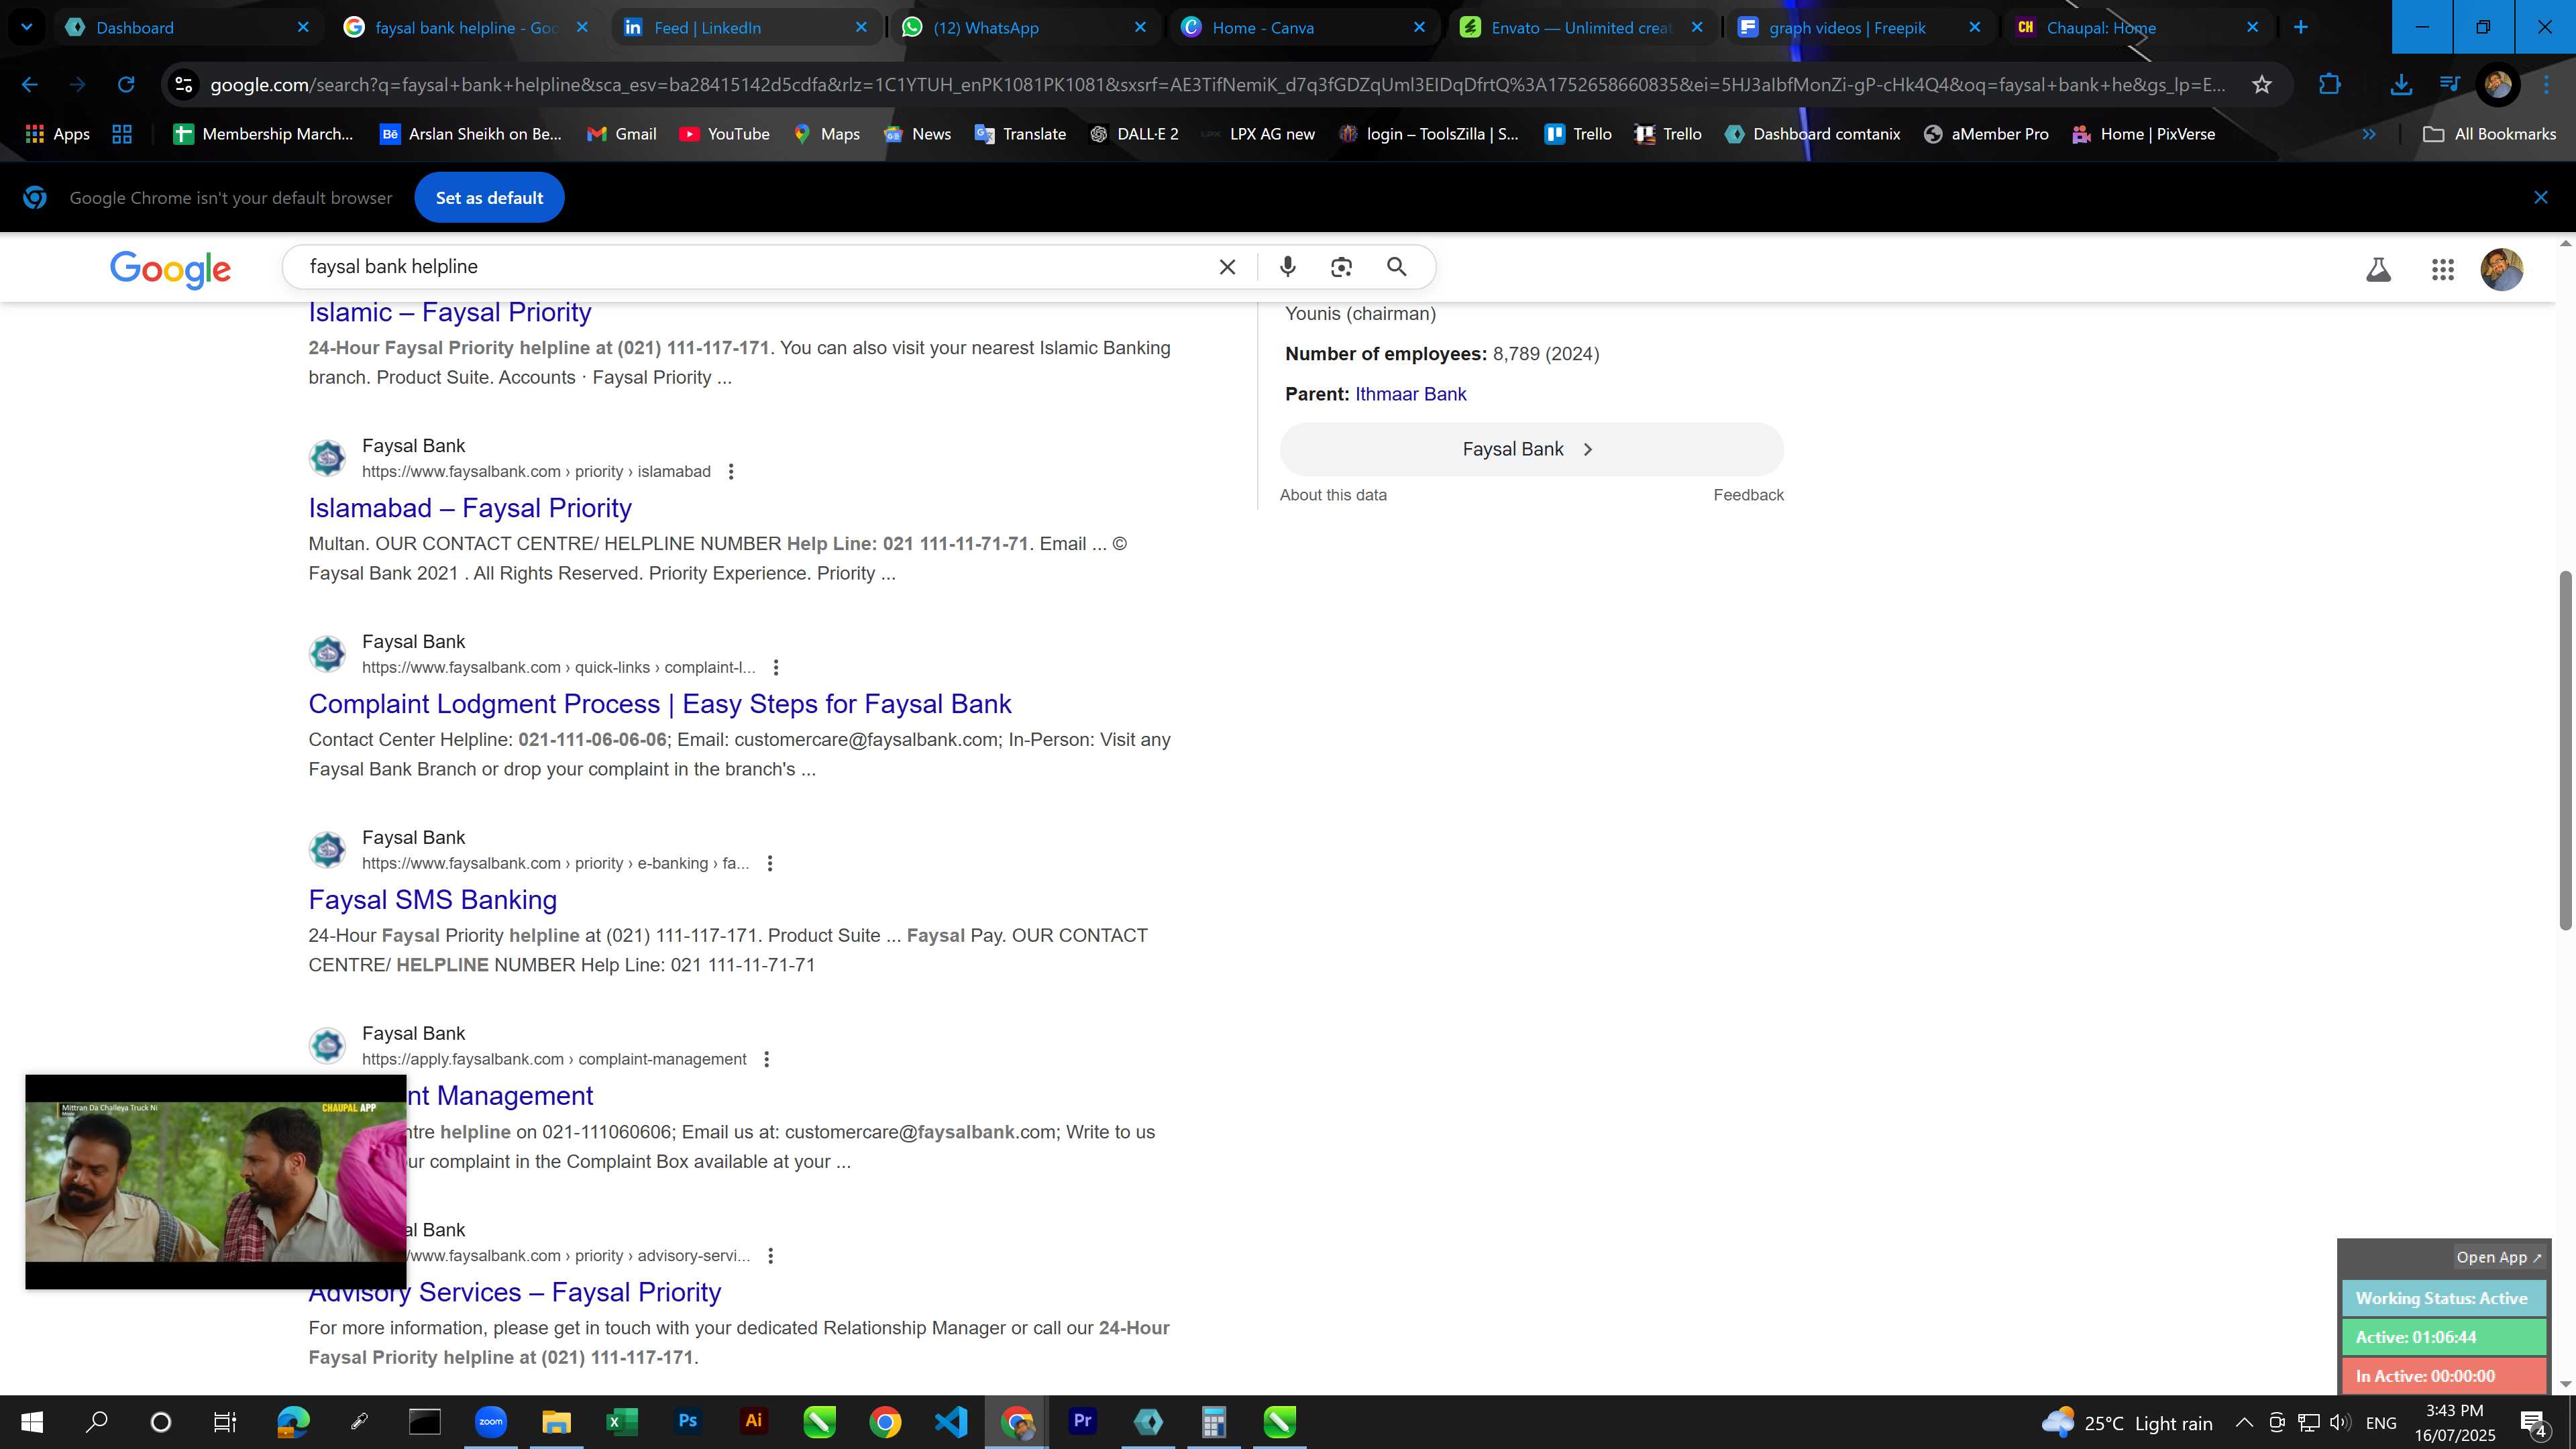Viewport: 2576px width, 1449px height.
Task: Go to Google logo homepage
Action: click(x=170, y=269)
